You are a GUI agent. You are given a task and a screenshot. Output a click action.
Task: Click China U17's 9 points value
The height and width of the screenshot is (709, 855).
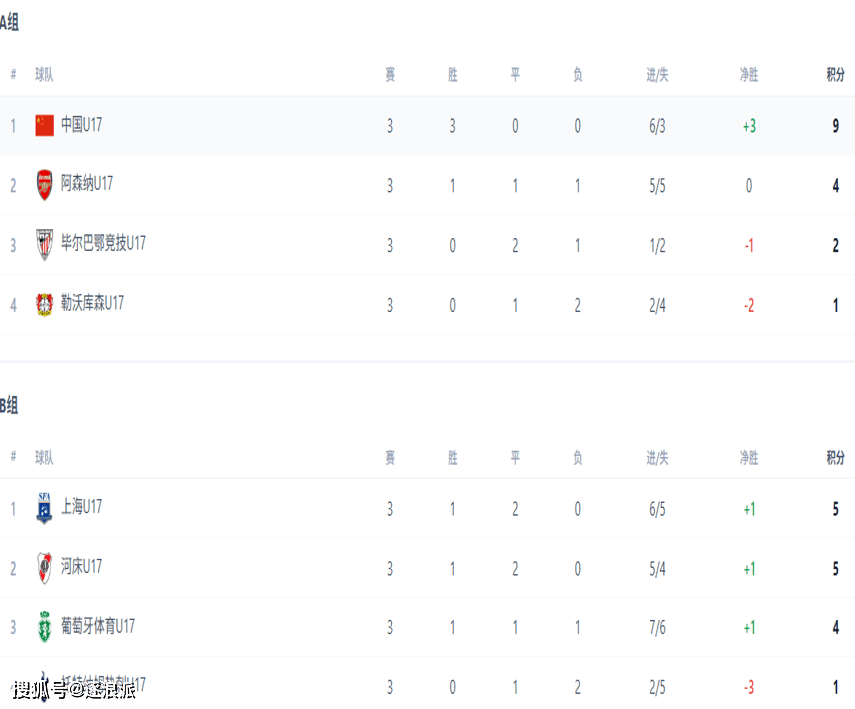coord(835,127)
